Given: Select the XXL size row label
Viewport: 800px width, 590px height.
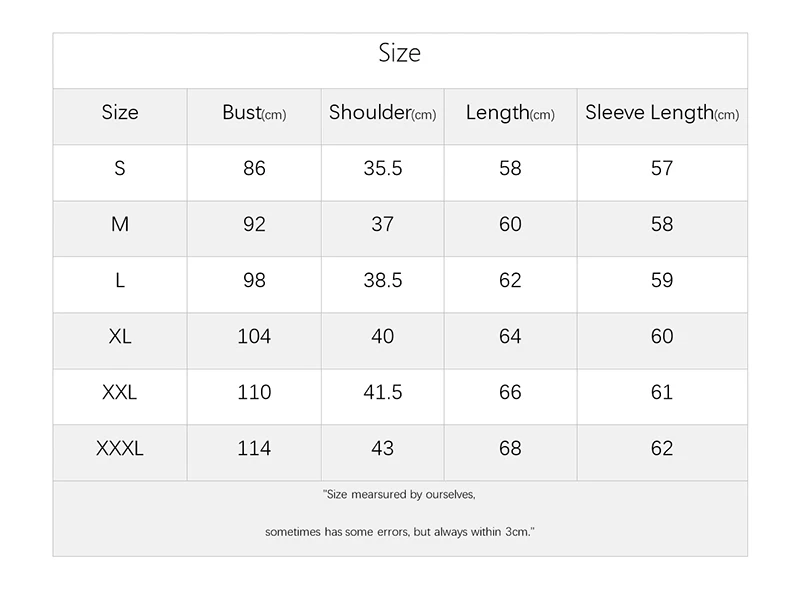Looking at the screenshot, I should (x=120, y=392).
